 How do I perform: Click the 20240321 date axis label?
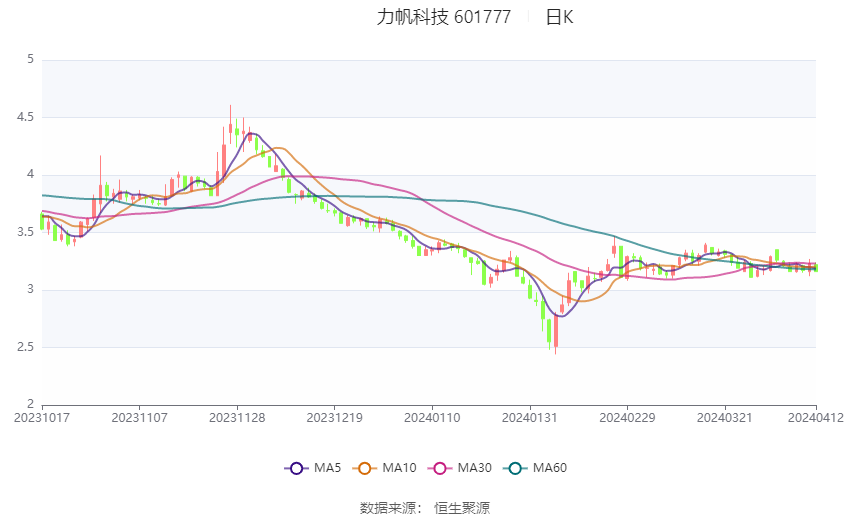725,418
